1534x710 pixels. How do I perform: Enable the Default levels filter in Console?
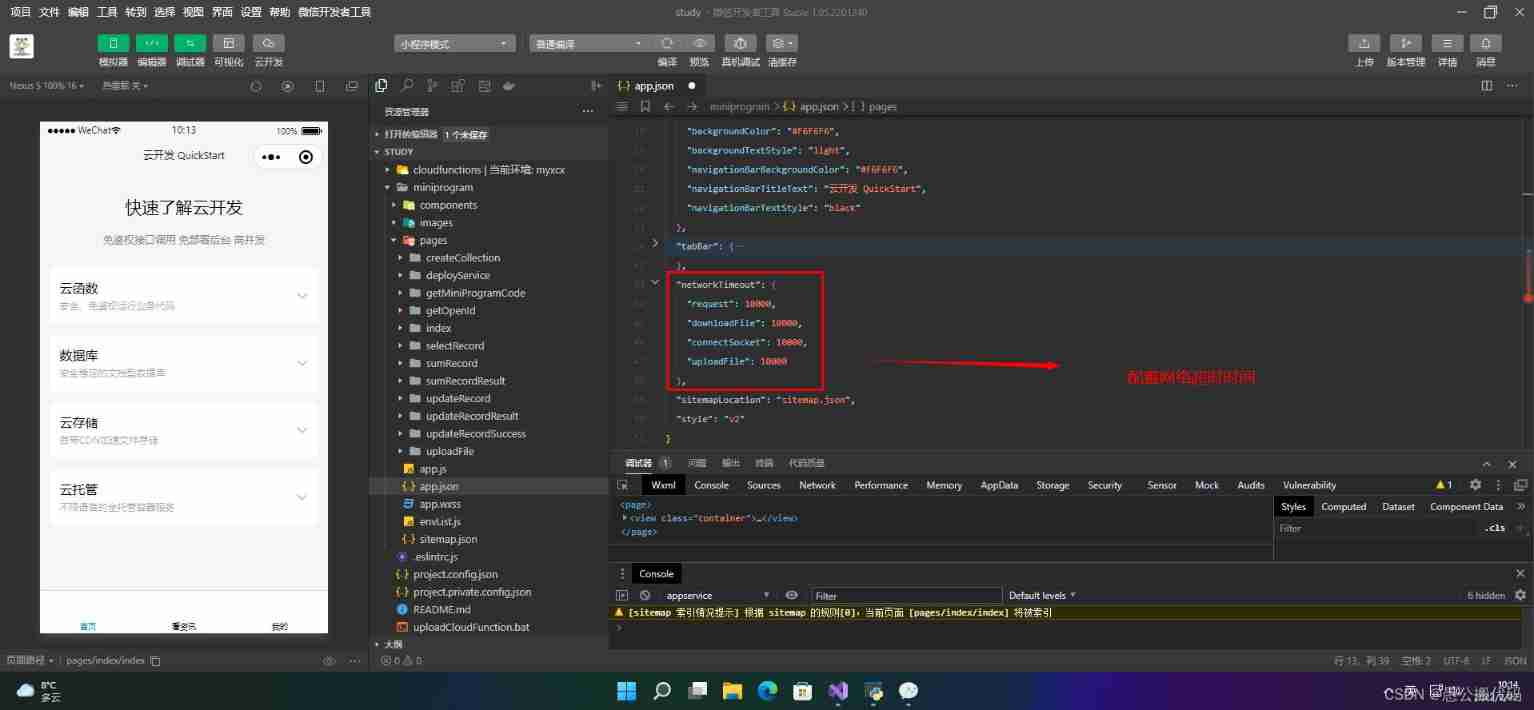click(1041, 595)
